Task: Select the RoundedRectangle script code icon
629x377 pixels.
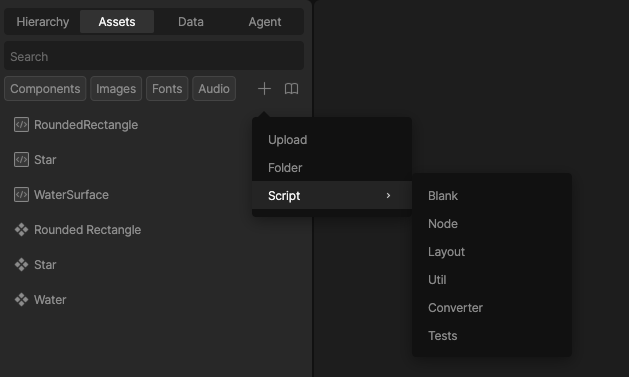Action: (21, 125)
